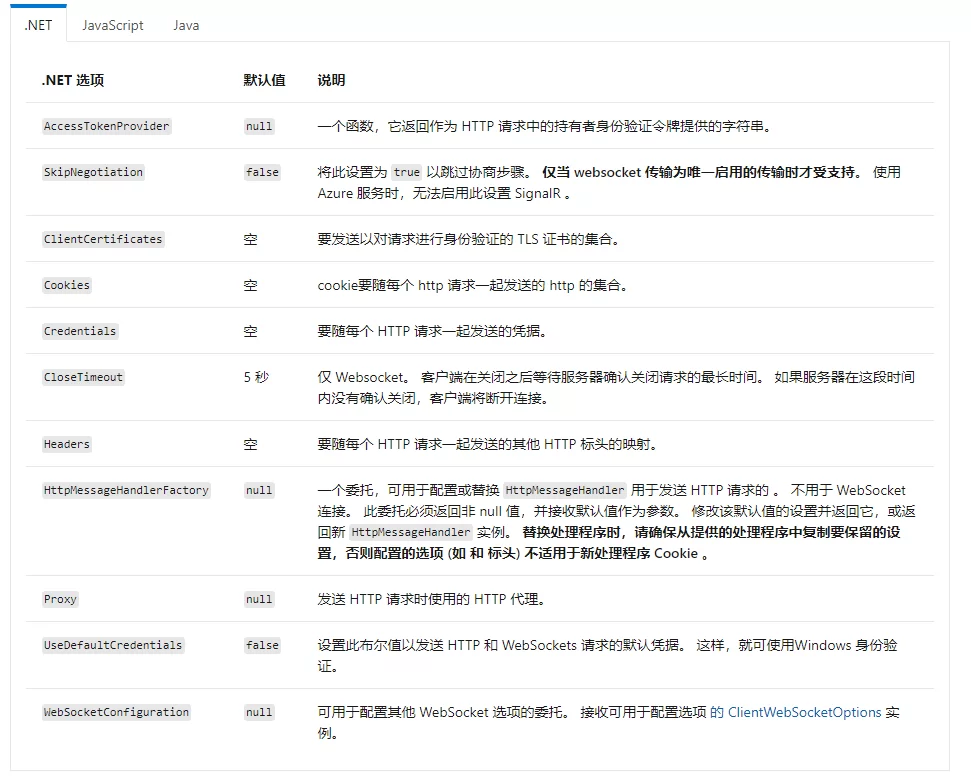Switch to the .NET tab
Viewport: 971px width, 781px height.
tap(38, 25)
